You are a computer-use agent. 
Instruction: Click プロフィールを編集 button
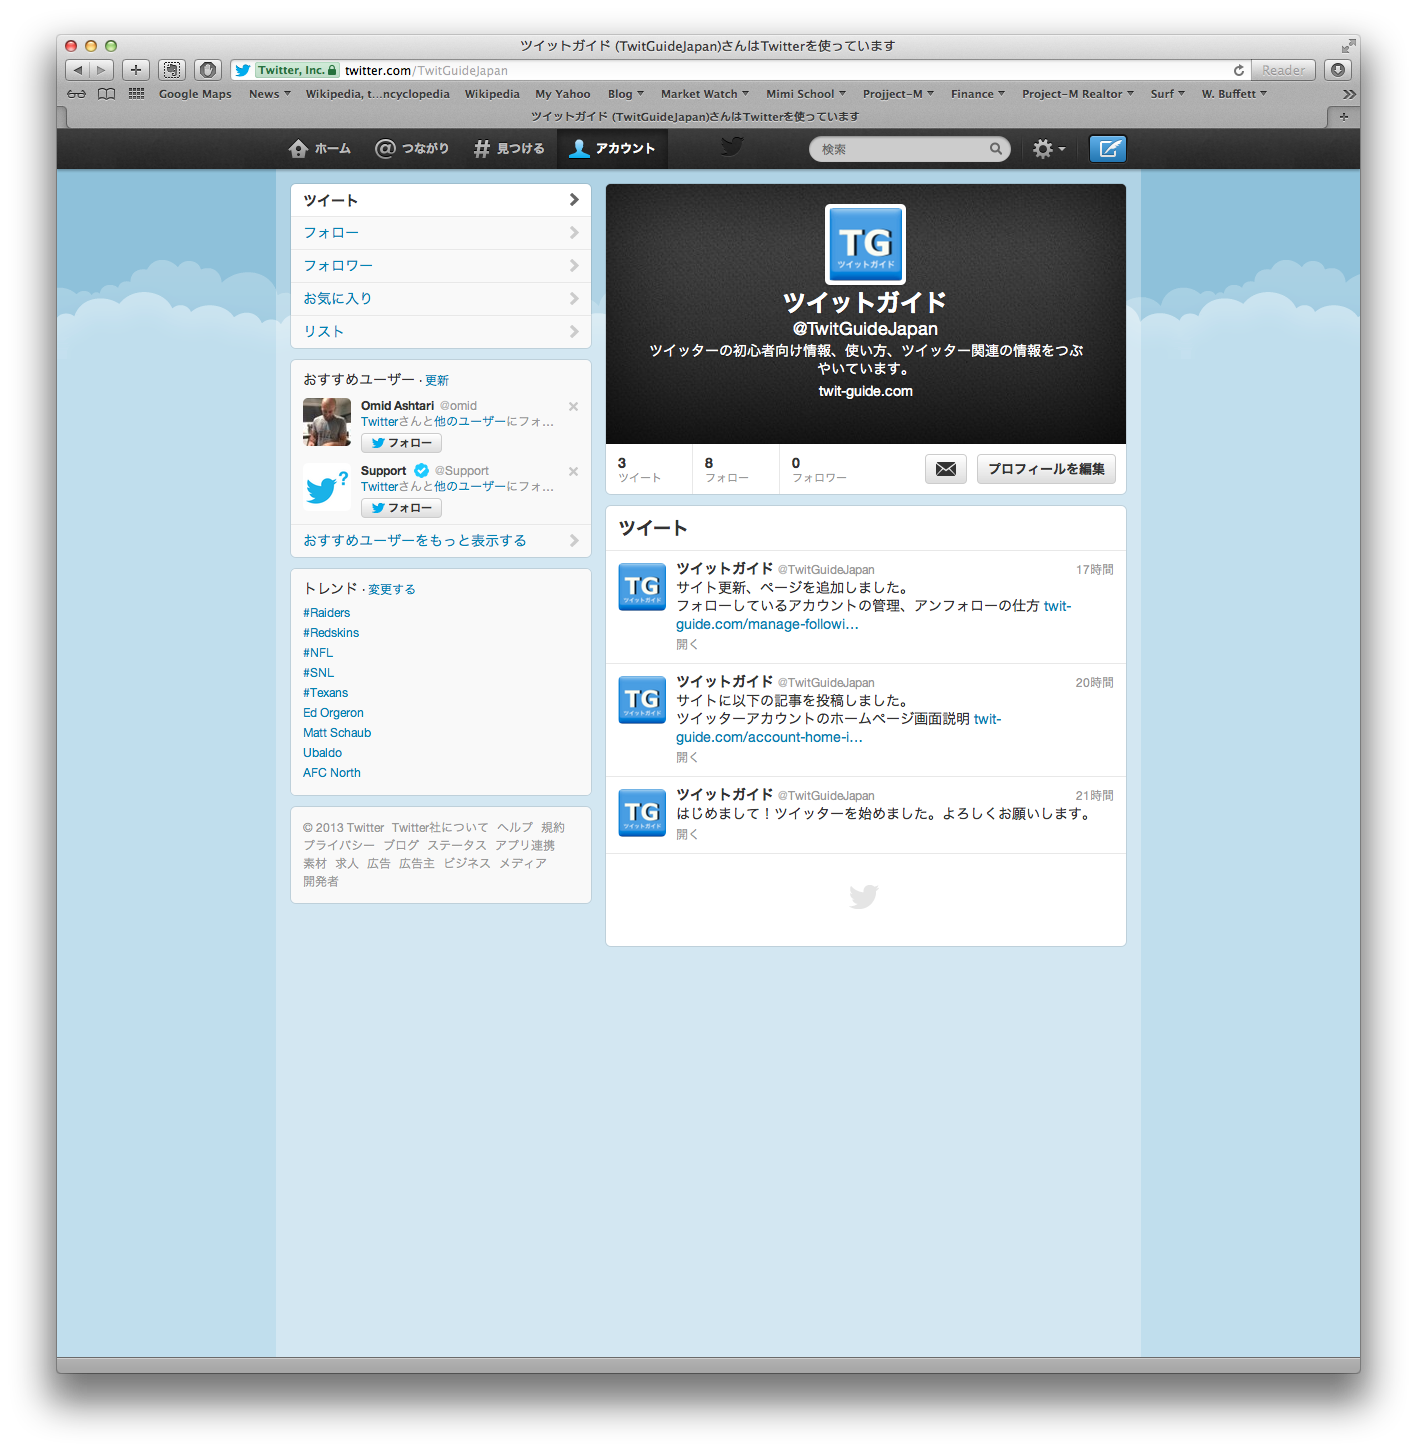[x=1046, y=469]
